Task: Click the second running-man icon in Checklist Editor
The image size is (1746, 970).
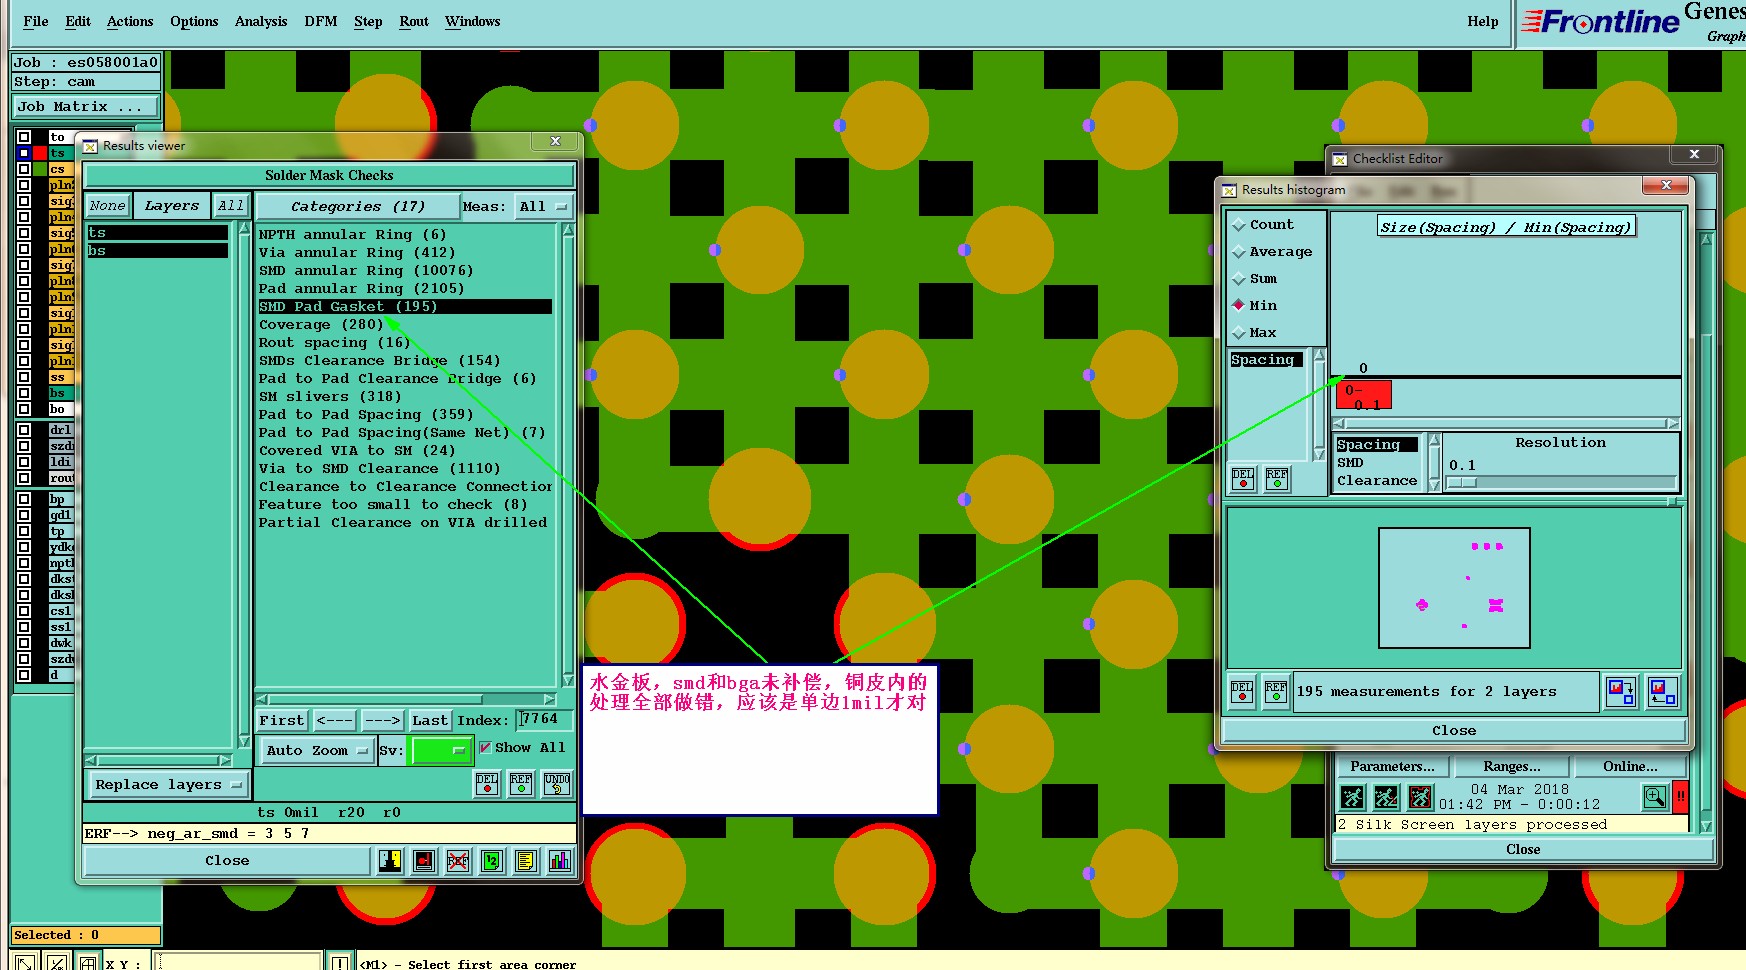Action: [x=1386, y=797]
